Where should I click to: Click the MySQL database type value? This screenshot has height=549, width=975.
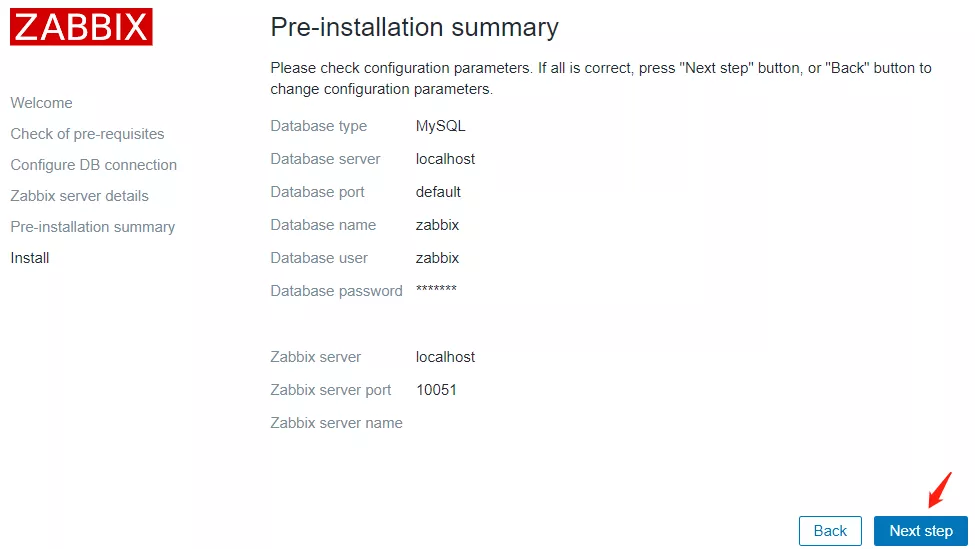440,126
